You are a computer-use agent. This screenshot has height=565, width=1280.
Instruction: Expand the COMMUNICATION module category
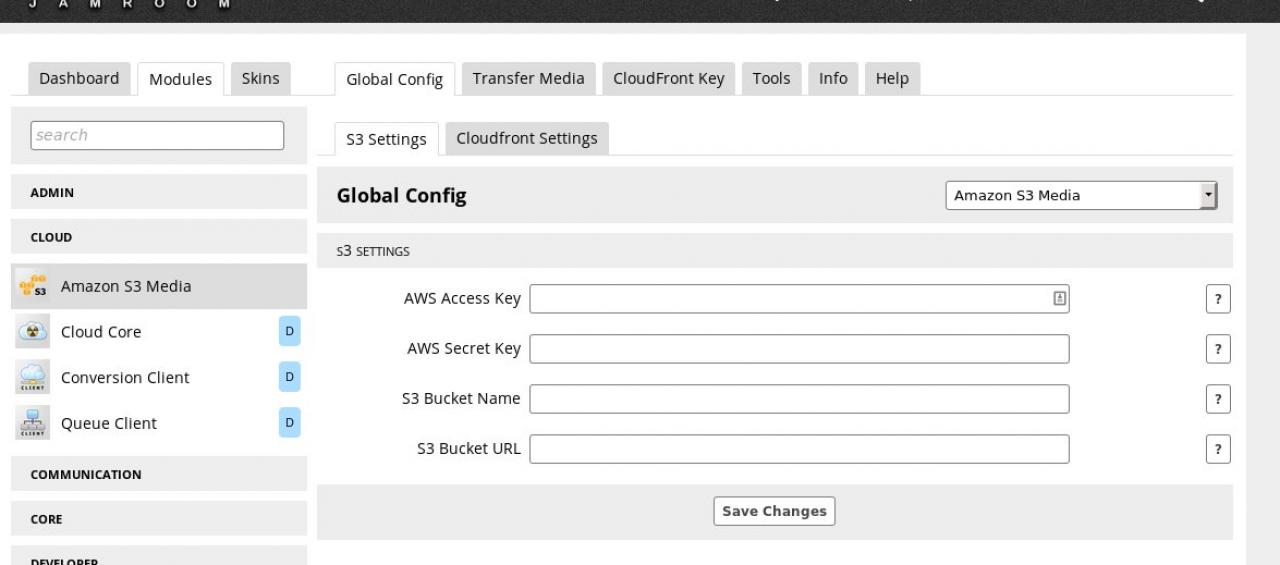(x=158, y=475)
